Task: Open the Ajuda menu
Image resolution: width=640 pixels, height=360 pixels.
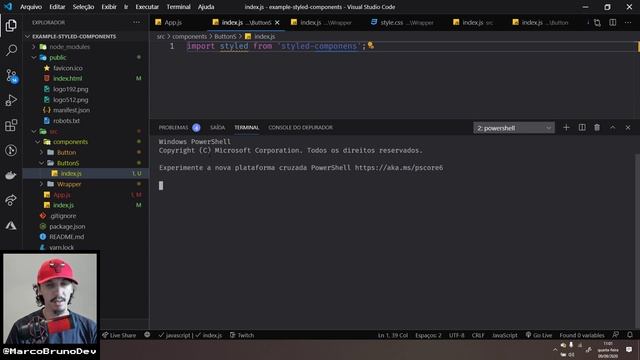Action: click(x=206, y=7)
